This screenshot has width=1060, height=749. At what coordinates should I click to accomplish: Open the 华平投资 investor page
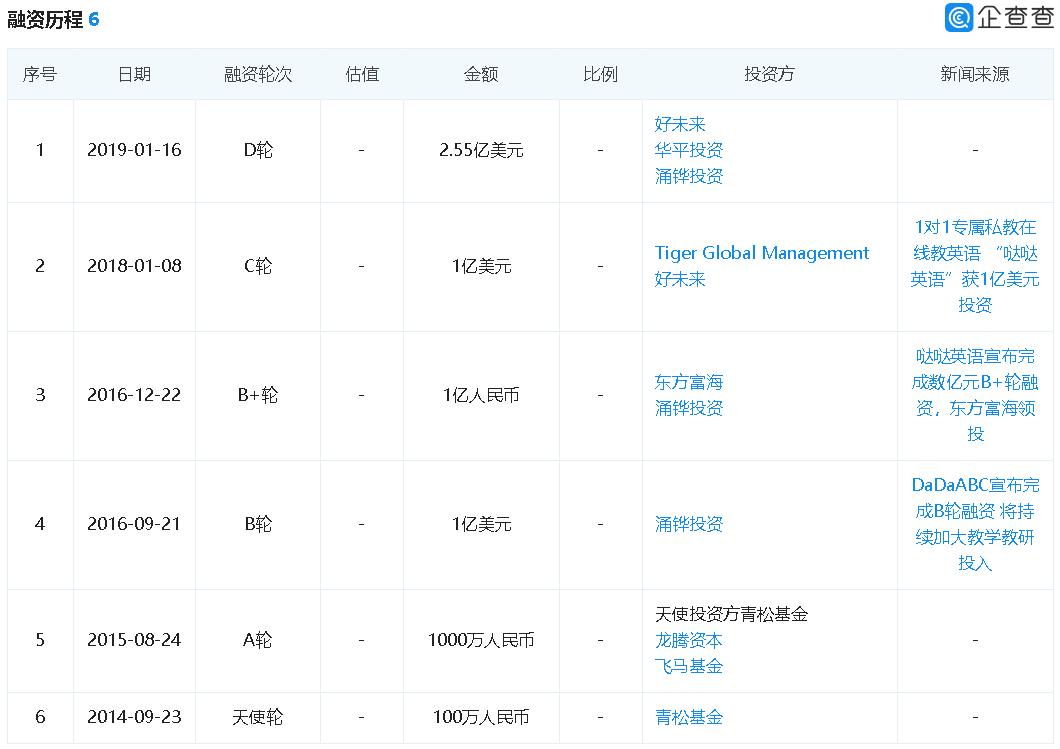tap(689, 151)
